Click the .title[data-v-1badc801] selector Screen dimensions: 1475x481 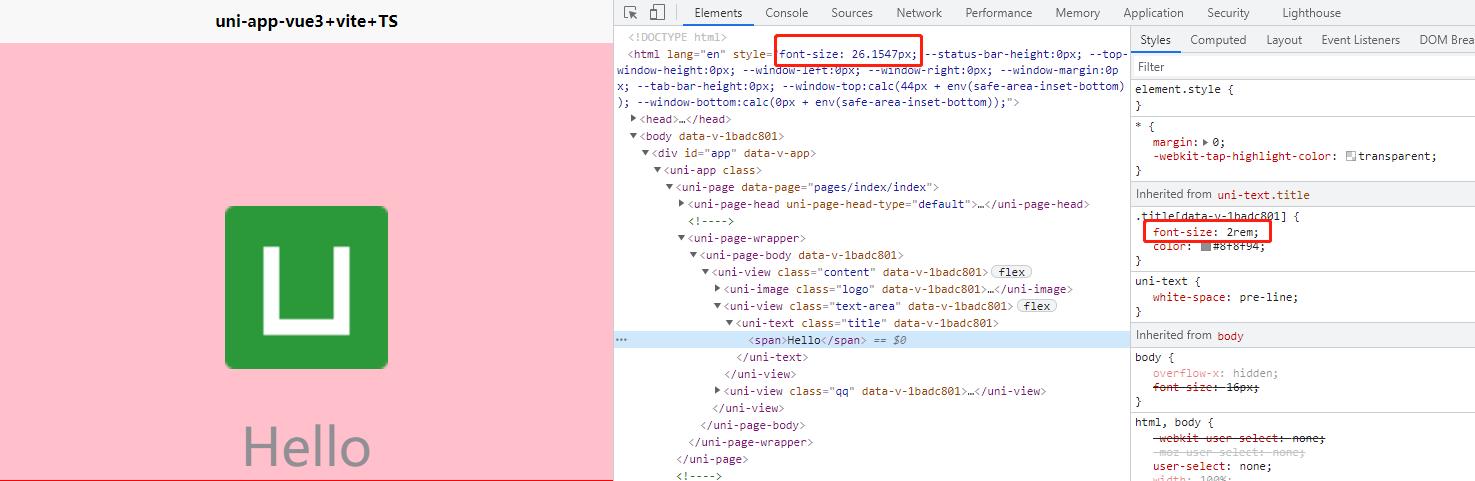point(1211,216)
